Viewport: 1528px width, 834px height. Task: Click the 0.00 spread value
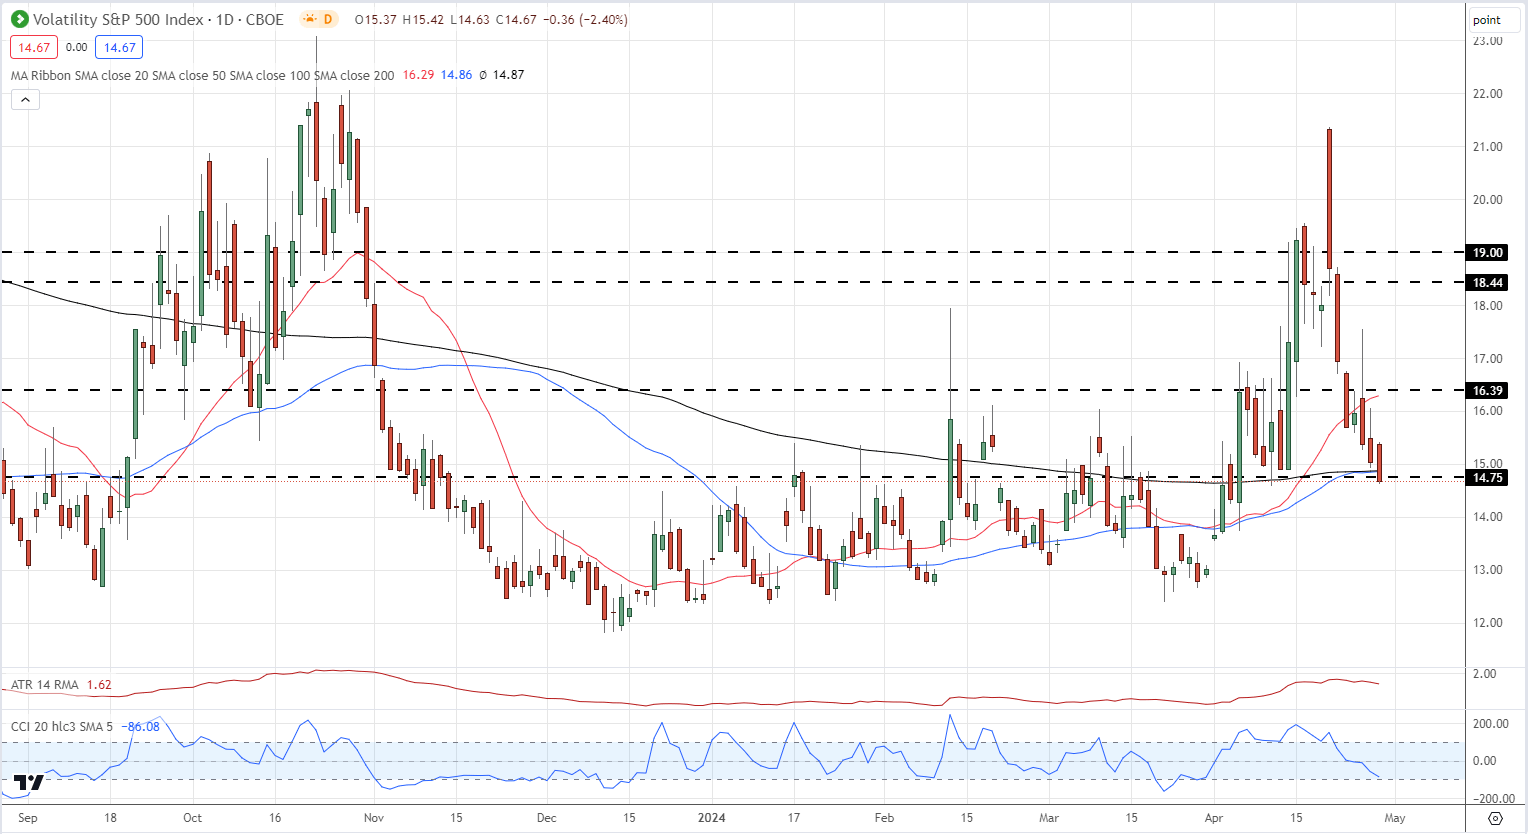coord(76,47)
